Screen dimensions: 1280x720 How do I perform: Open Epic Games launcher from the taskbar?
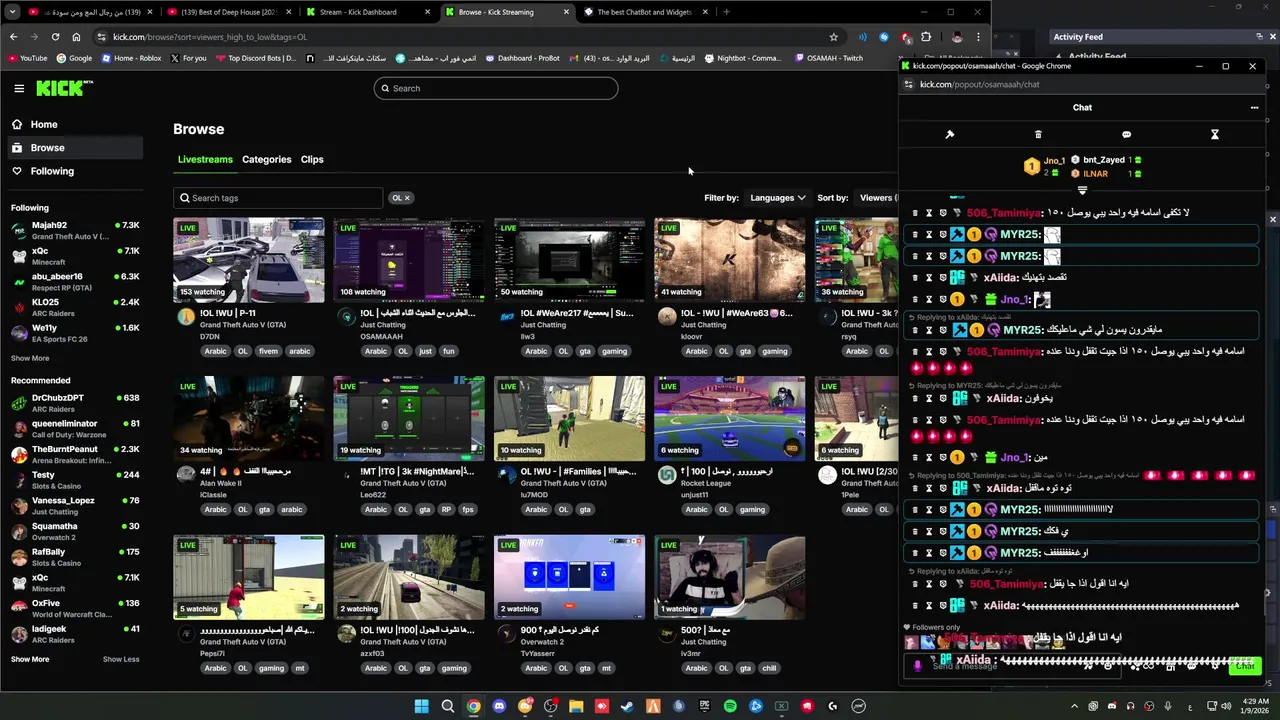704,706
